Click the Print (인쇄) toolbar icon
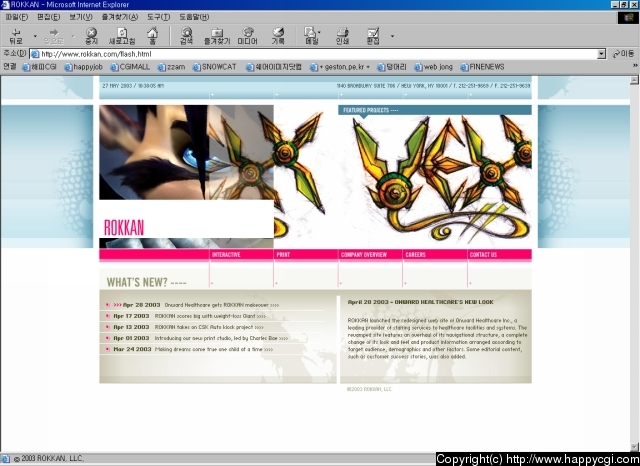The width and height of the screenshot is (640, 466). point(342,36)
